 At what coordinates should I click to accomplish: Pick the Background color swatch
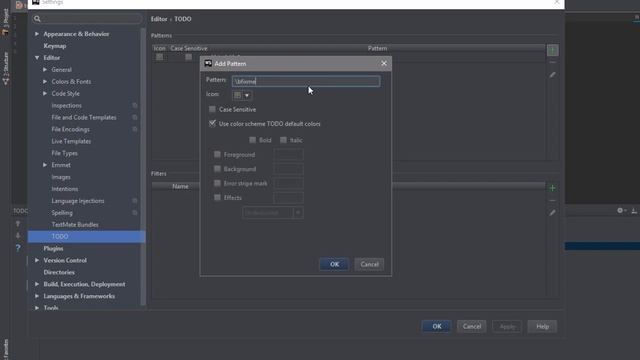point(289,169)
